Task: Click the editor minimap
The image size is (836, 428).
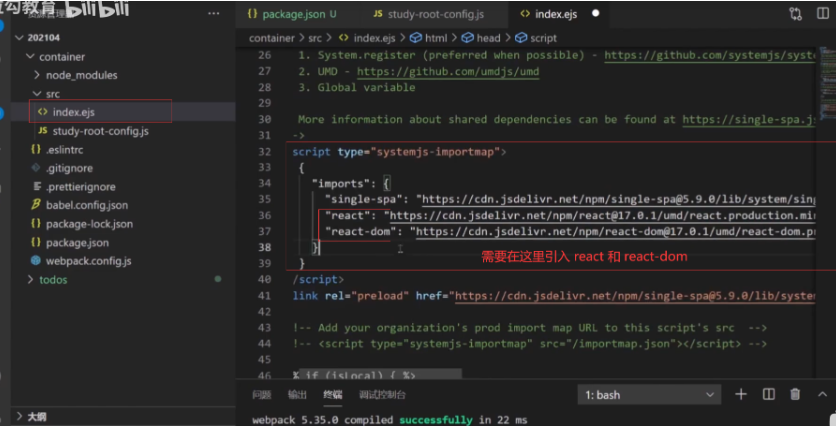Action: point(826,85)
